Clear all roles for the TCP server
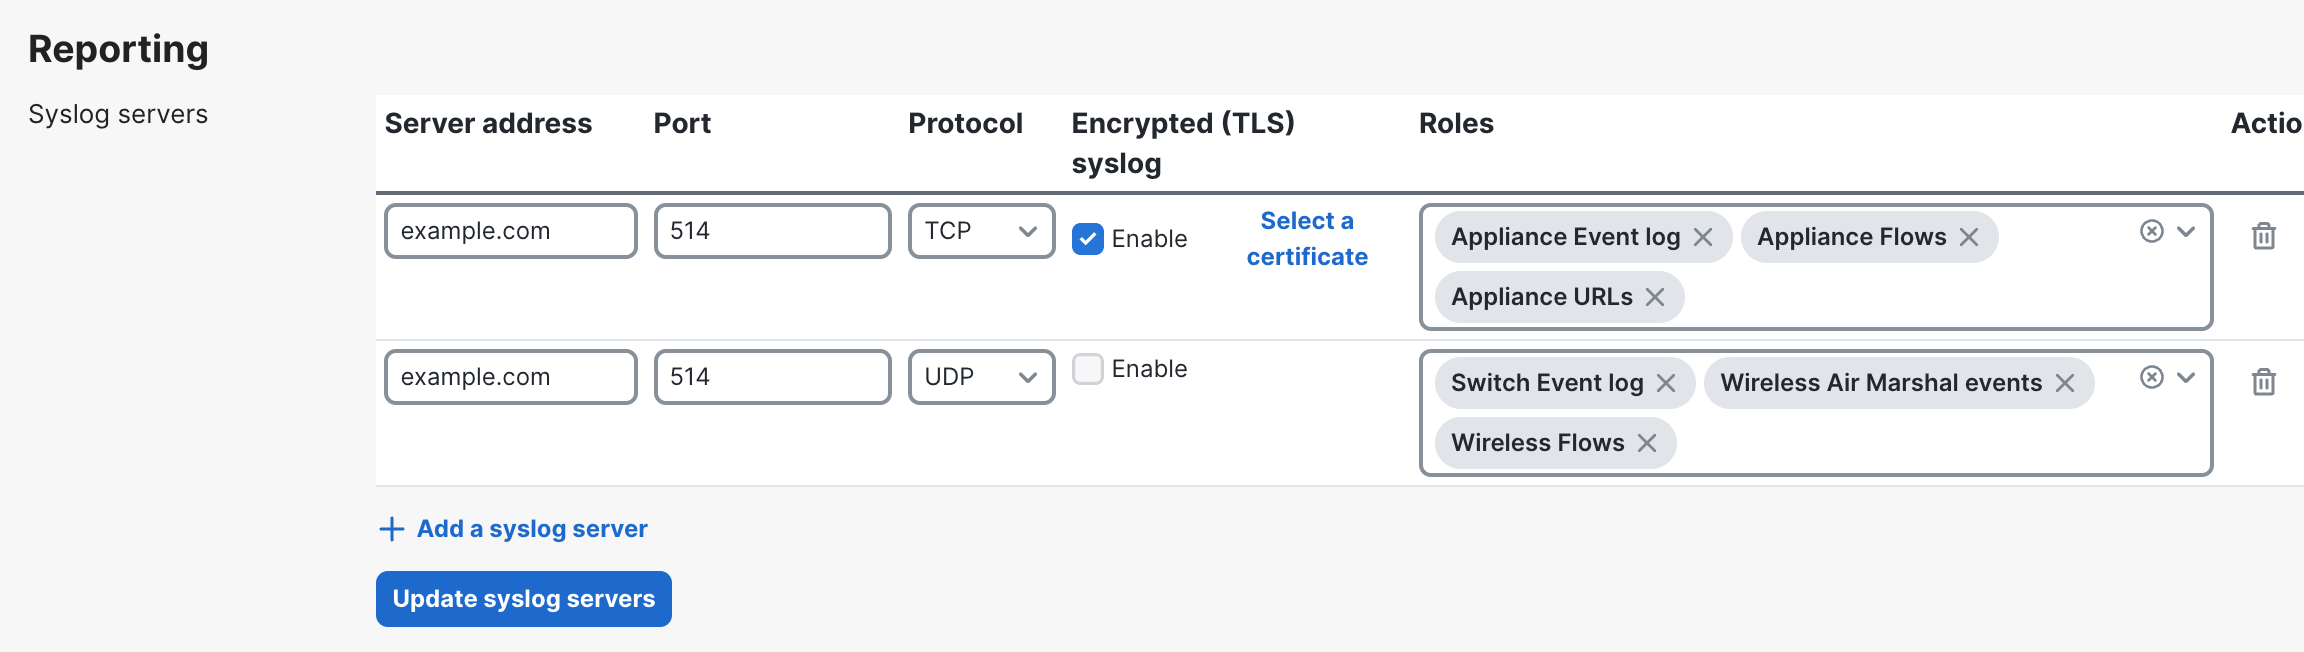 coord(2152,232)
